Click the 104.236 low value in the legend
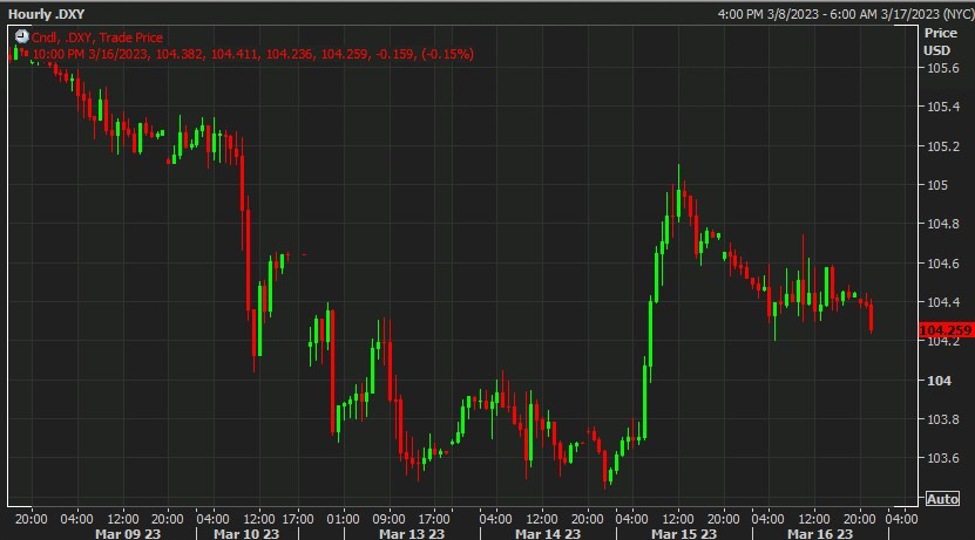Image resolution: width=975 pixels, height=540 pixels. 291,55
